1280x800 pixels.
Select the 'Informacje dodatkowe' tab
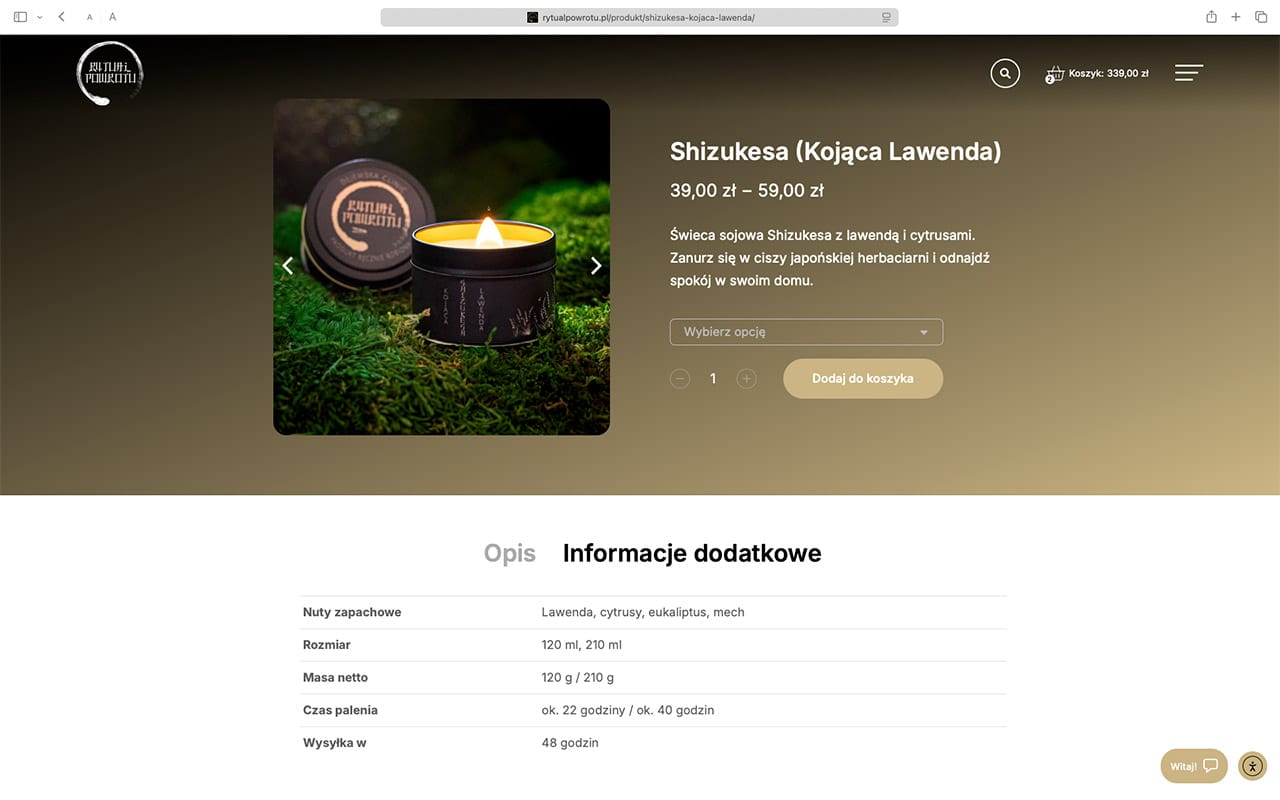pos(692,553)
